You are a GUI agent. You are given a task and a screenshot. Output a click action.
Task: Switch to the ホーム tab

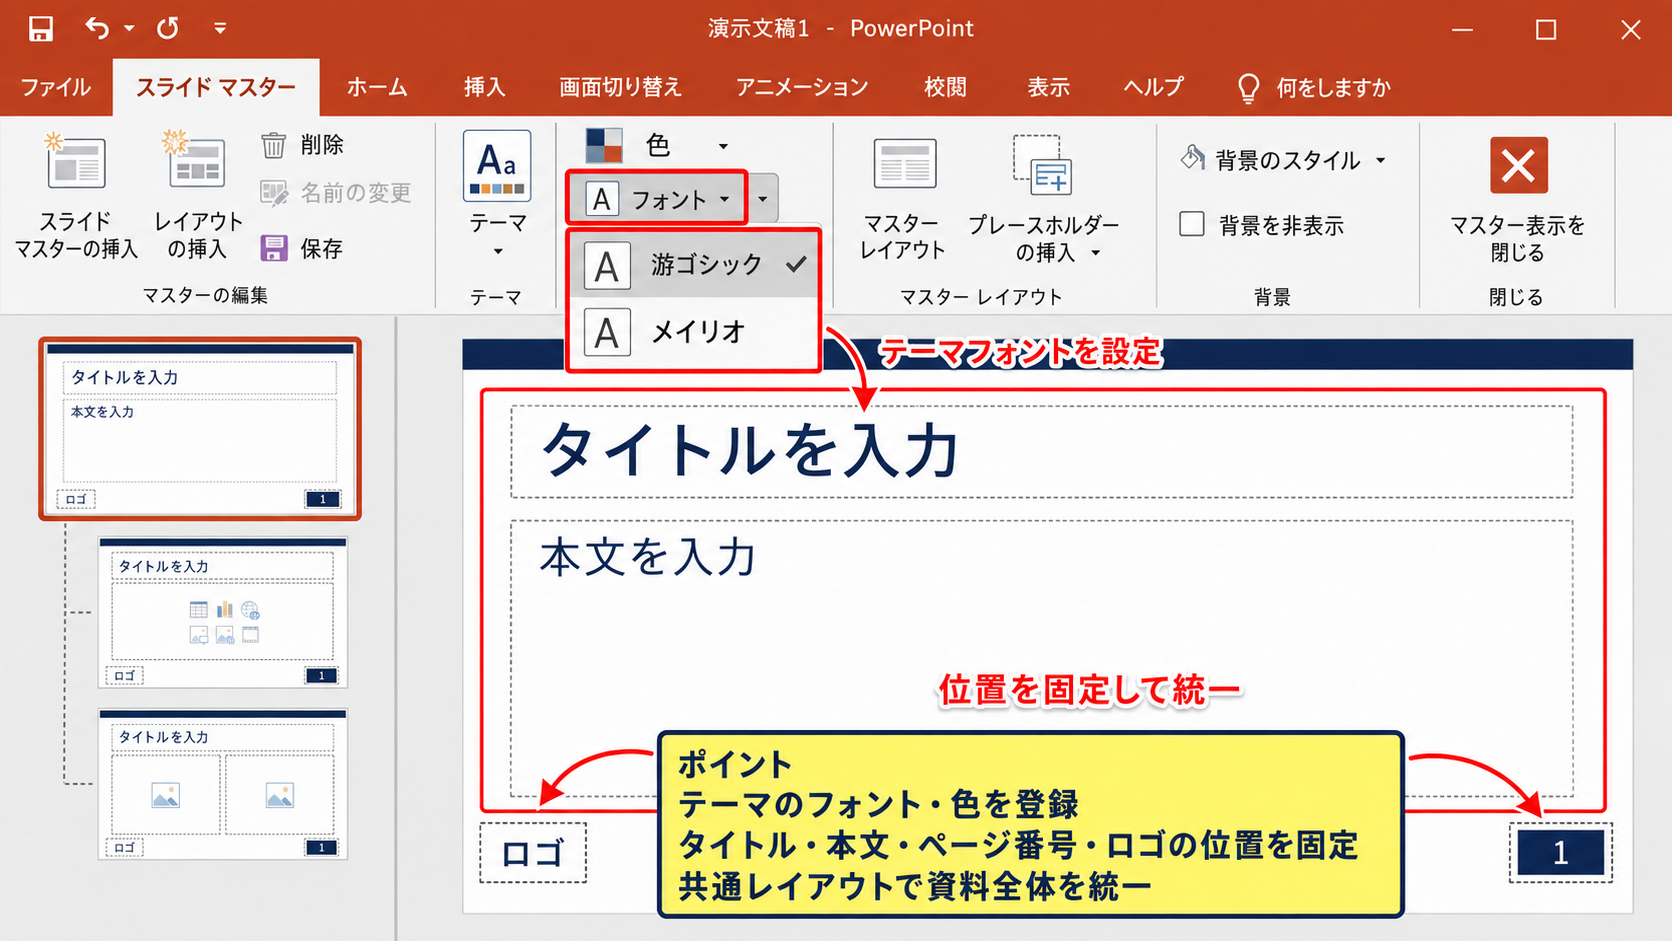pyautogui.click(x=377, y=87)
